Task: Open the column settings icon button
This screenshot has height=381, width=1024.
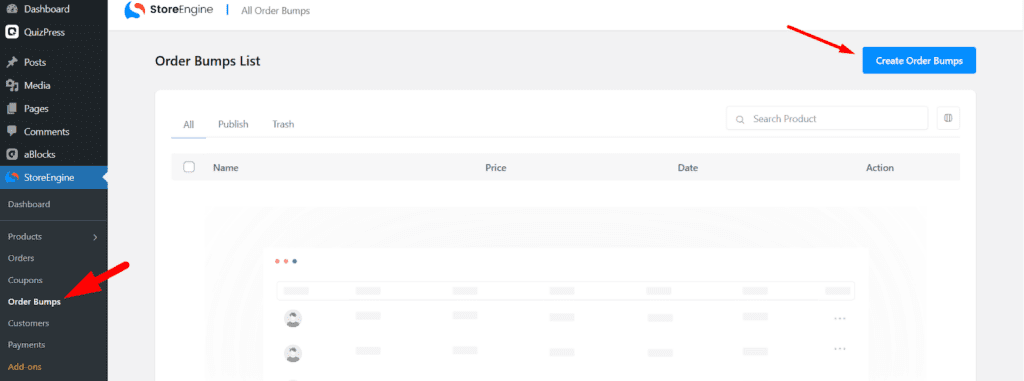Action: 948,118
